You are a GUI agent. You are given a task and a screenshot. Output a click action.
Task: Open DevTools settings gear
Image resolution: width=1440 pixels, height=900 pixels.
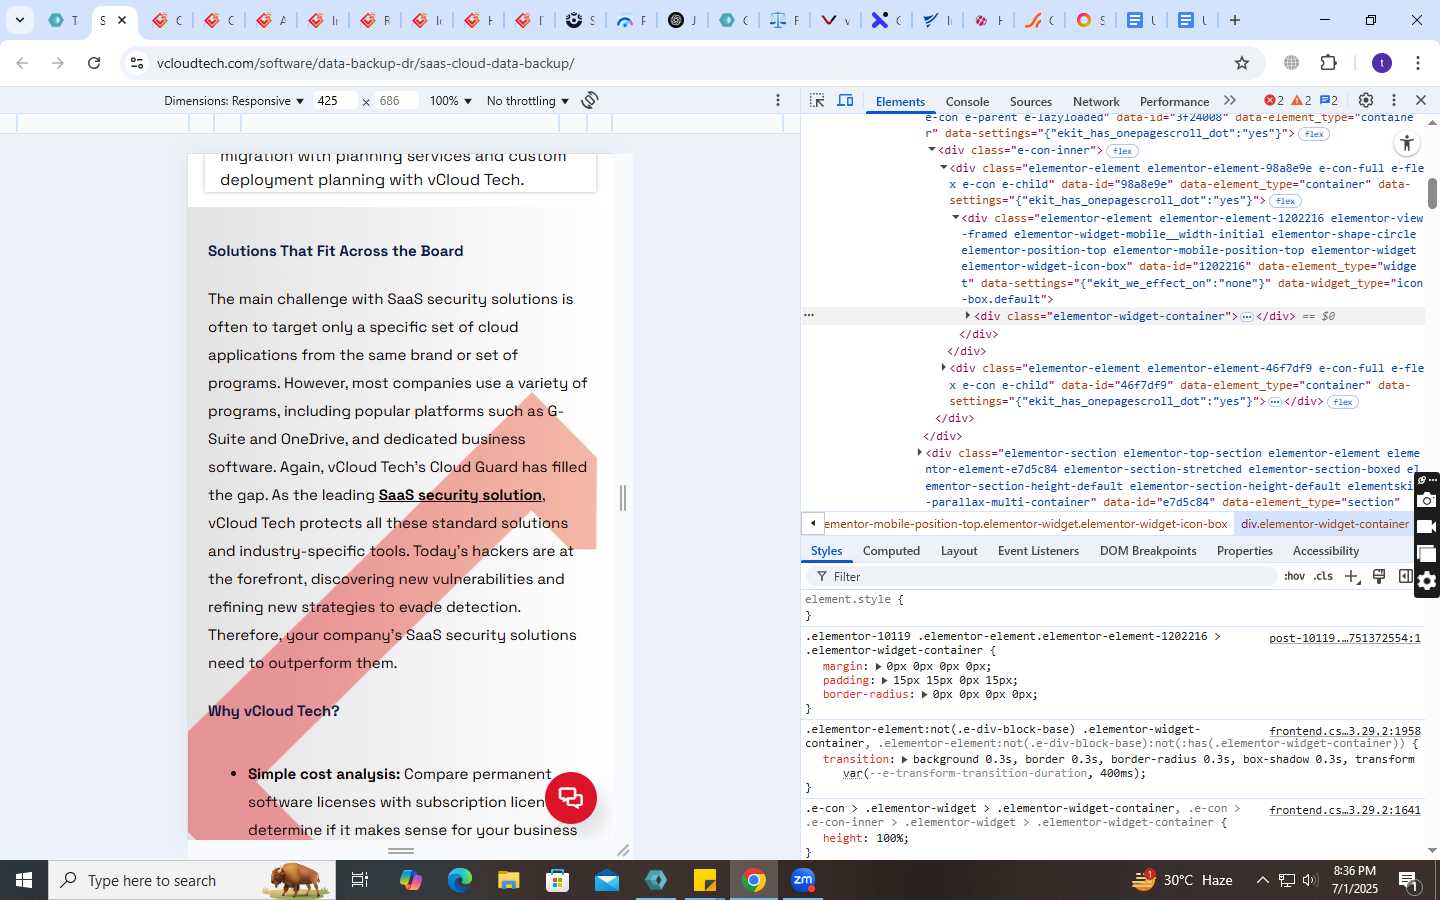1365,100
